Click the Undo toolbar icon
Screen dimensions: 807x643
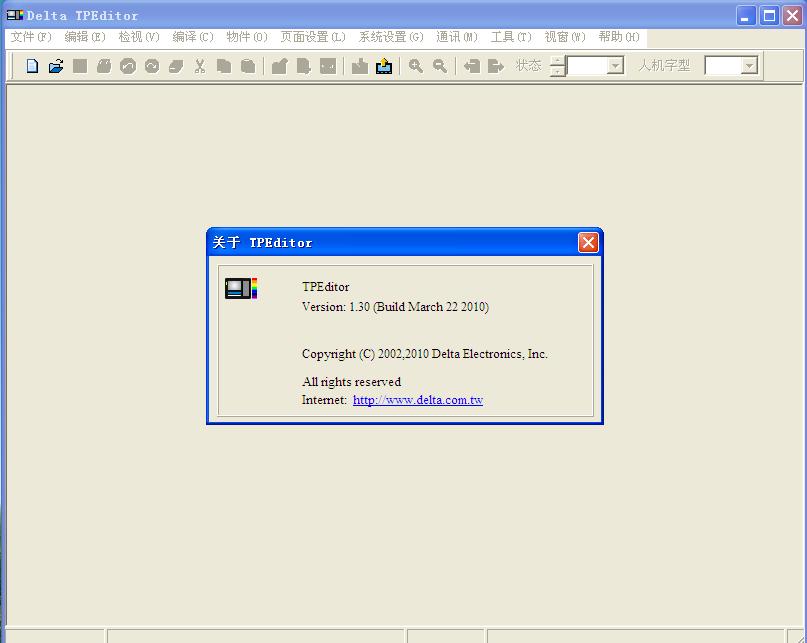pyautogui.click(x=128, y=66)
